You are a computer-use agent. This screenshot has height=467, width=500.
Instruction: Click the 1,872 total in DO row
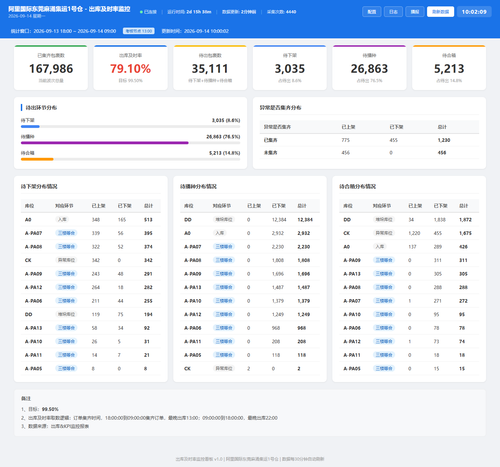click(465, 220)
